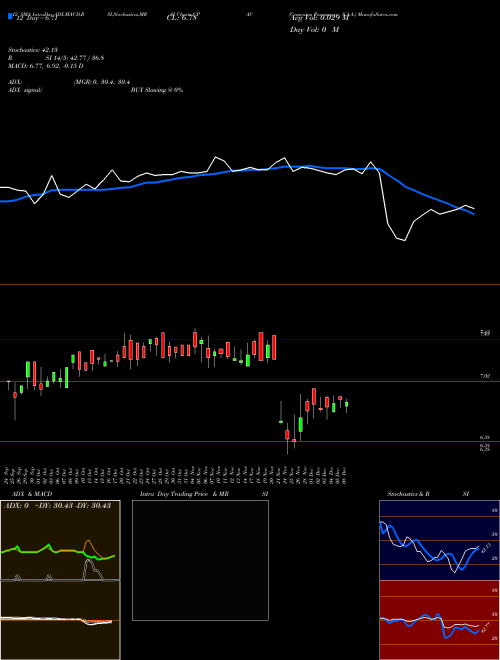
Task: Click the blue 12-day SMA legend square
Action: pyautogui.click(x=10, y=17)
